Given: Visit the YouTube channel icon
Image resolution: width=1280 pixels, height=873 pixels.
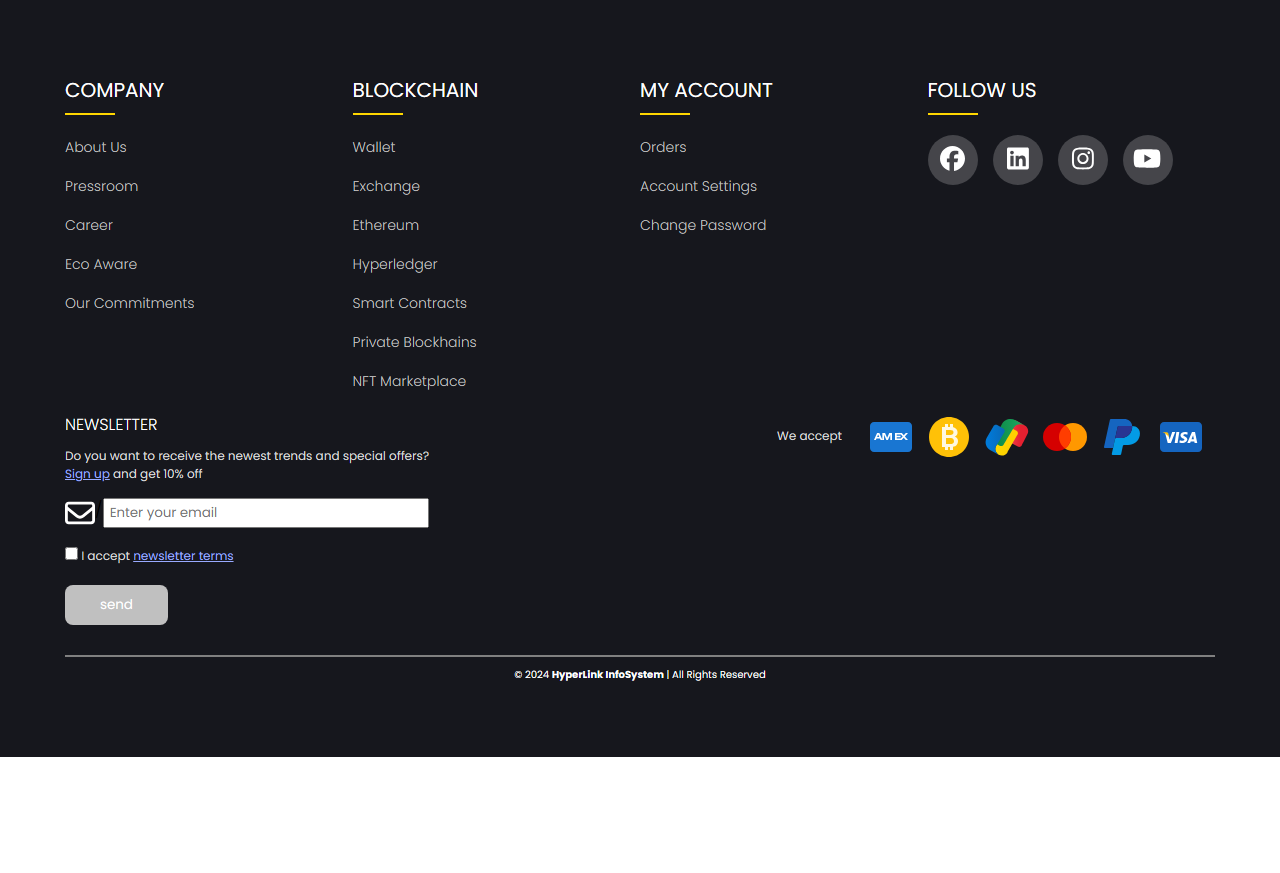Looking at the screenshot, I should coord(1147,160).
